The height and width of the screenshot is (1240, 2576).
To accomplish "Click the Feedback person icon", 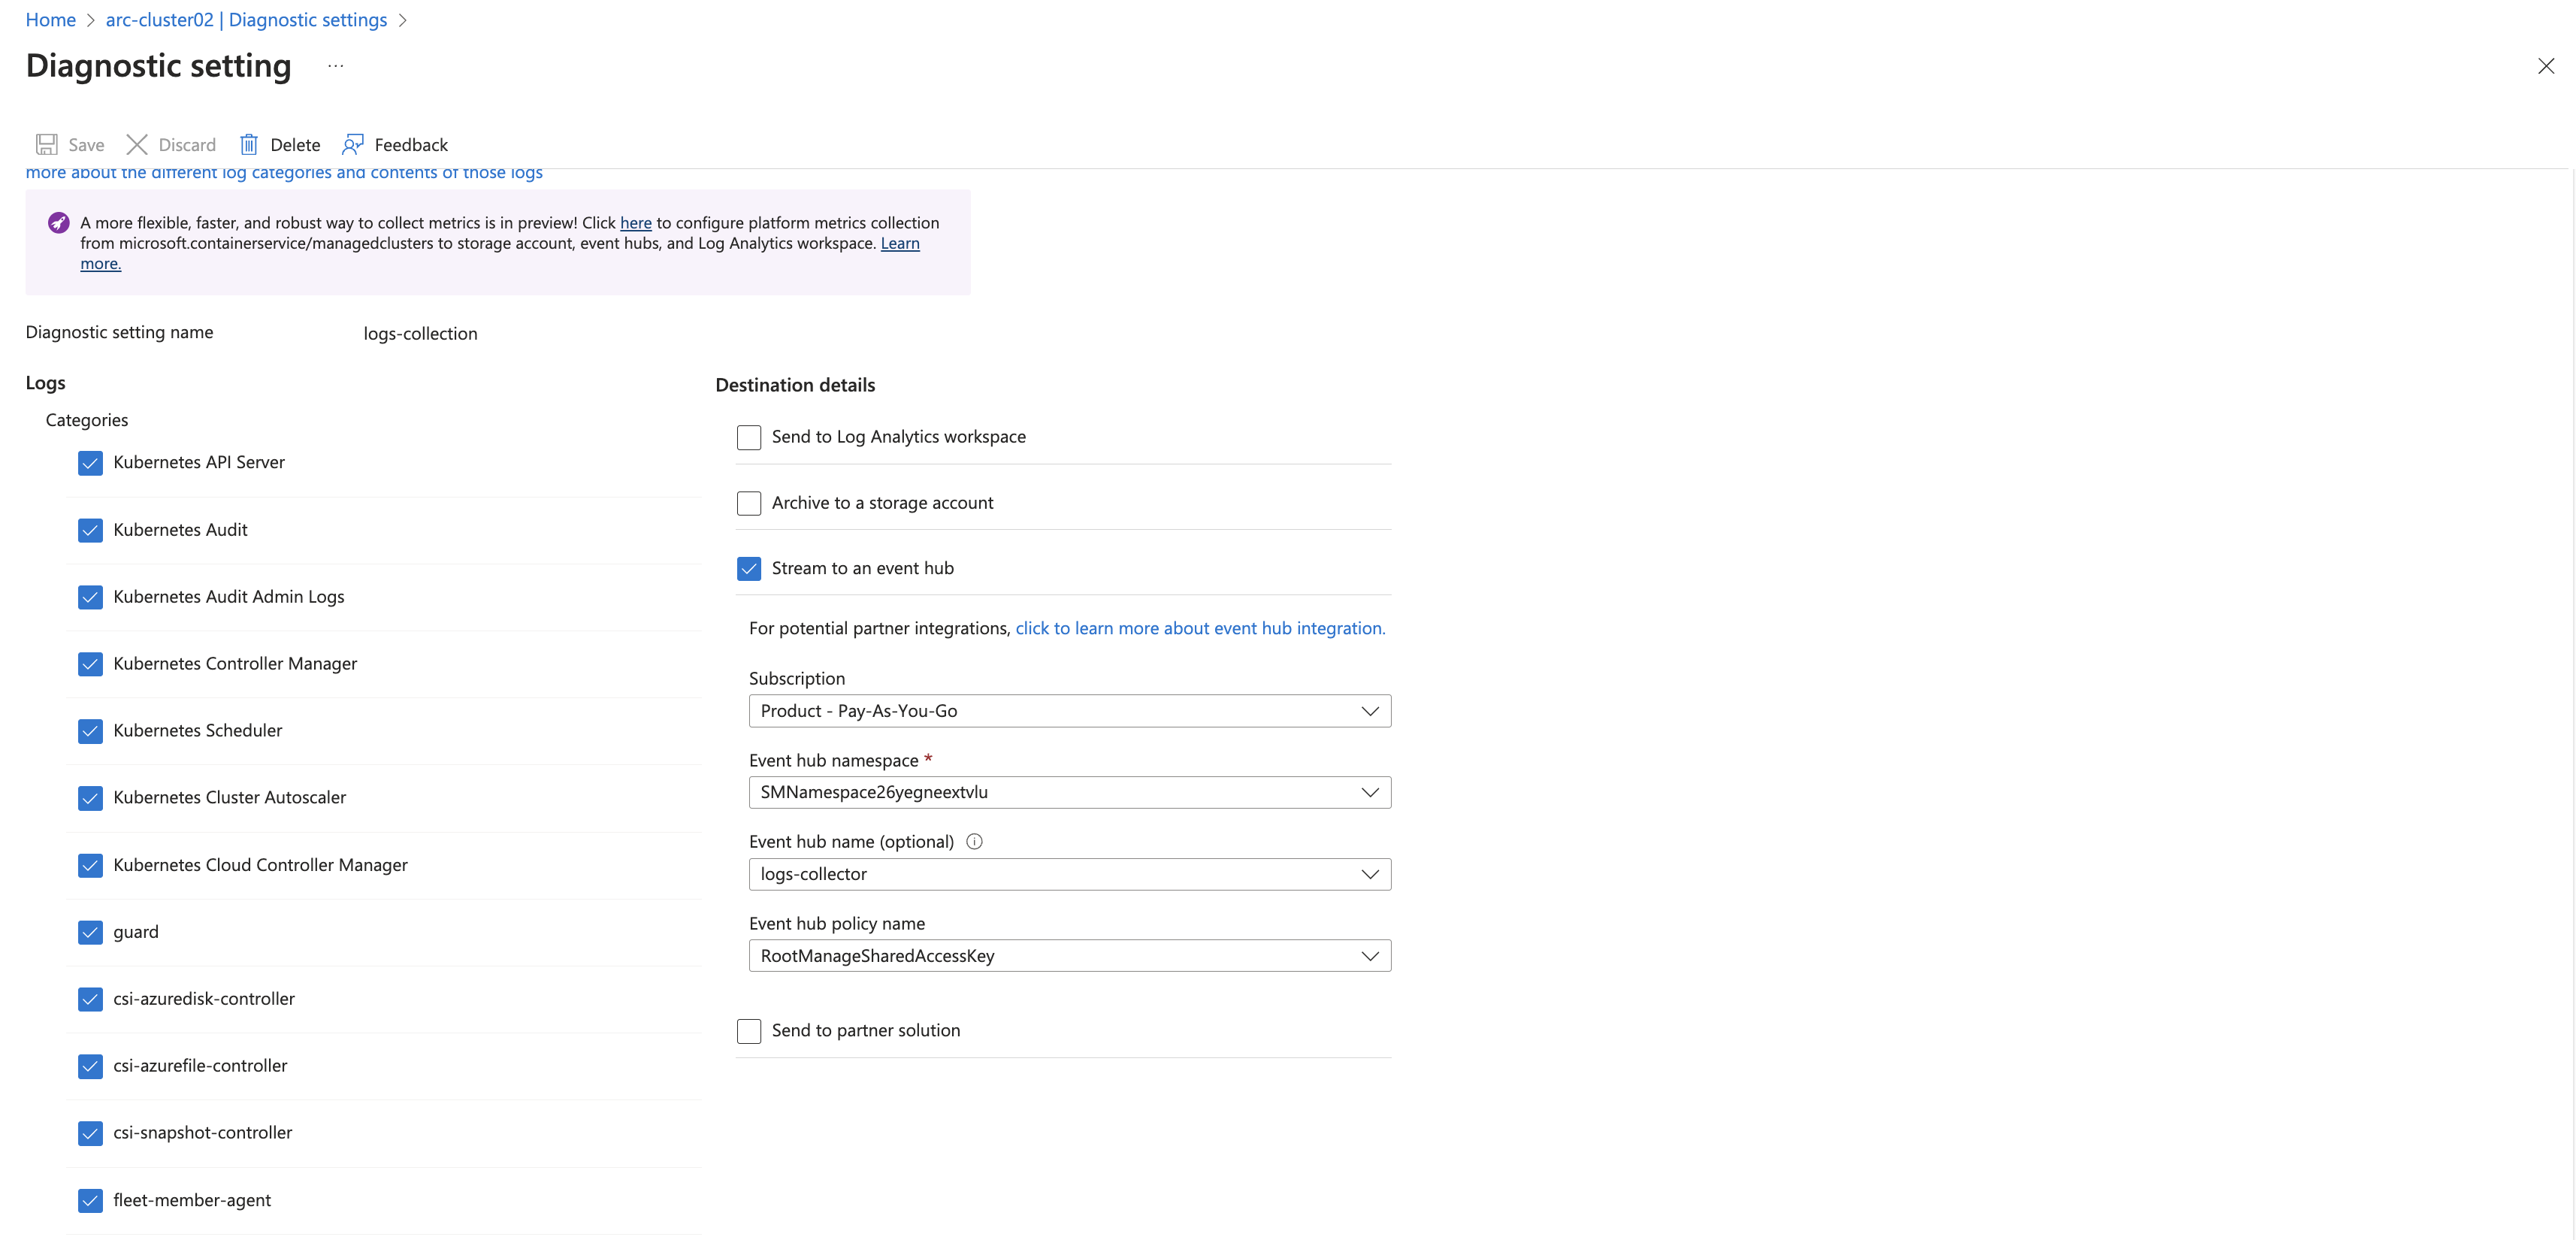I will [x=353, y=144].
